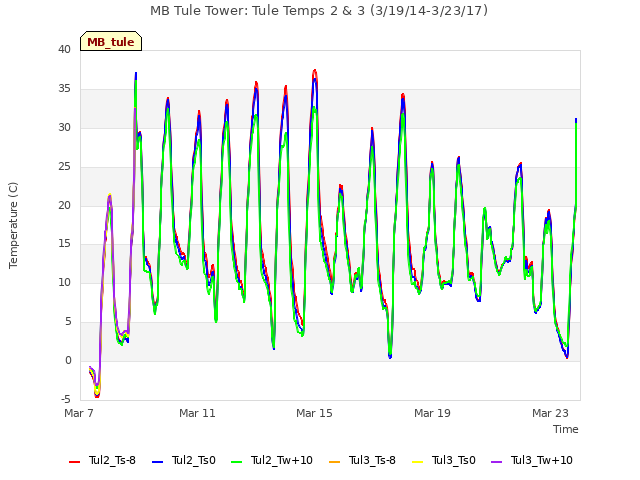Click the MB_tule label box
This screenshot has height=480, width=640.
coord(111,41)
